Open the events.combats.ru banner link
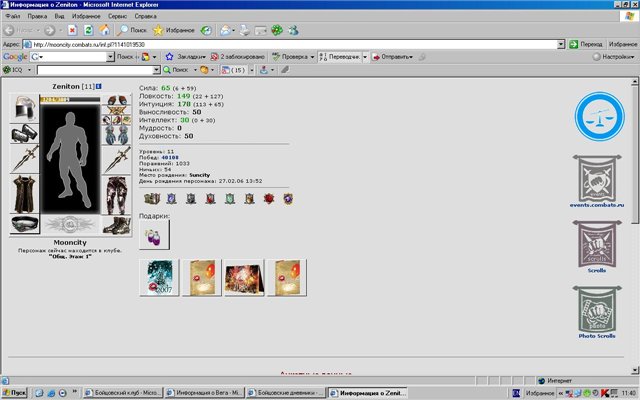Image resolution: width=640 pixels, height=400 pixels. point(597,181)
